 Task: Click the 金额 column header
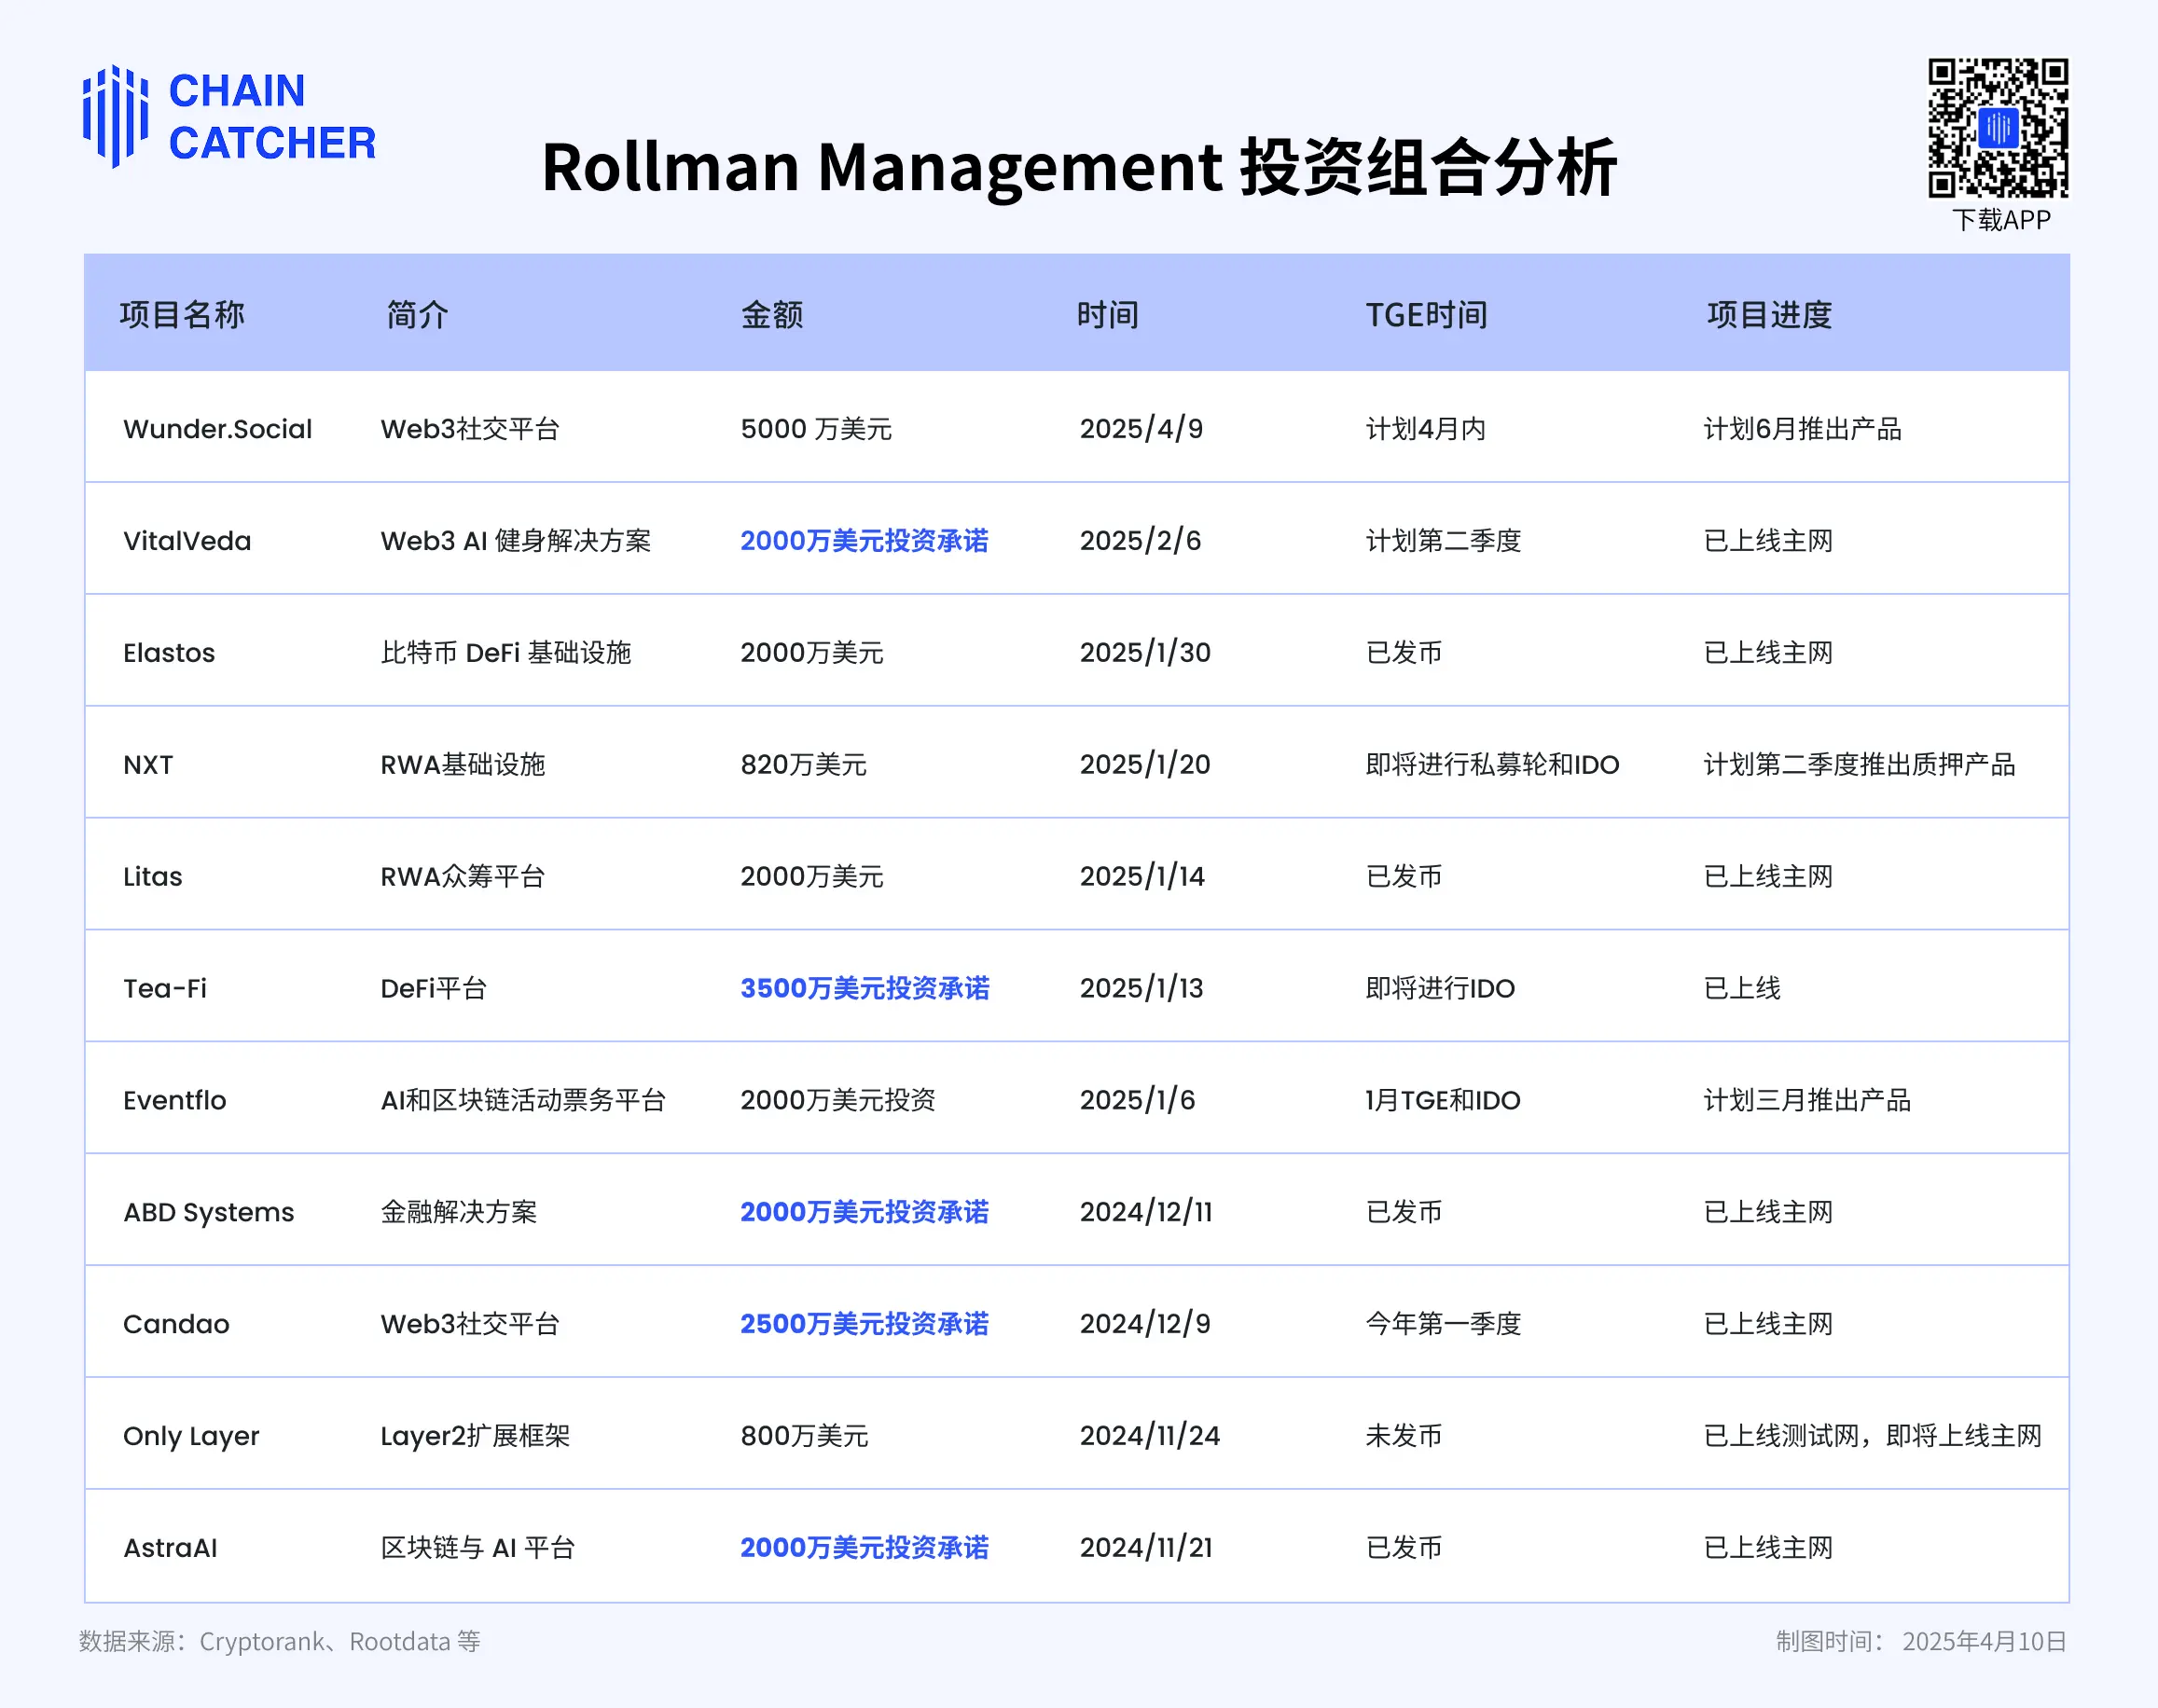click(774, 315)
